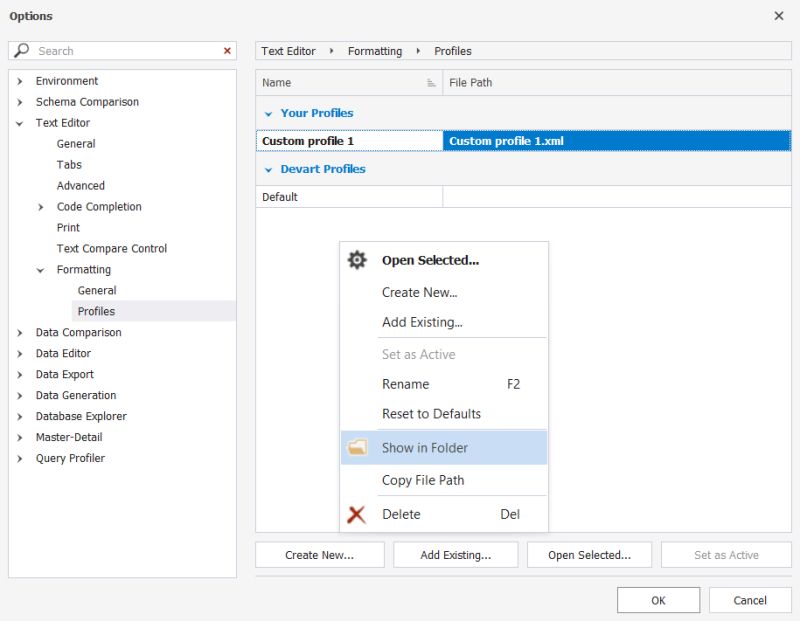Open the Print settings in the sidebar
This screenshot has width=800, height=621.
point(67,227)
